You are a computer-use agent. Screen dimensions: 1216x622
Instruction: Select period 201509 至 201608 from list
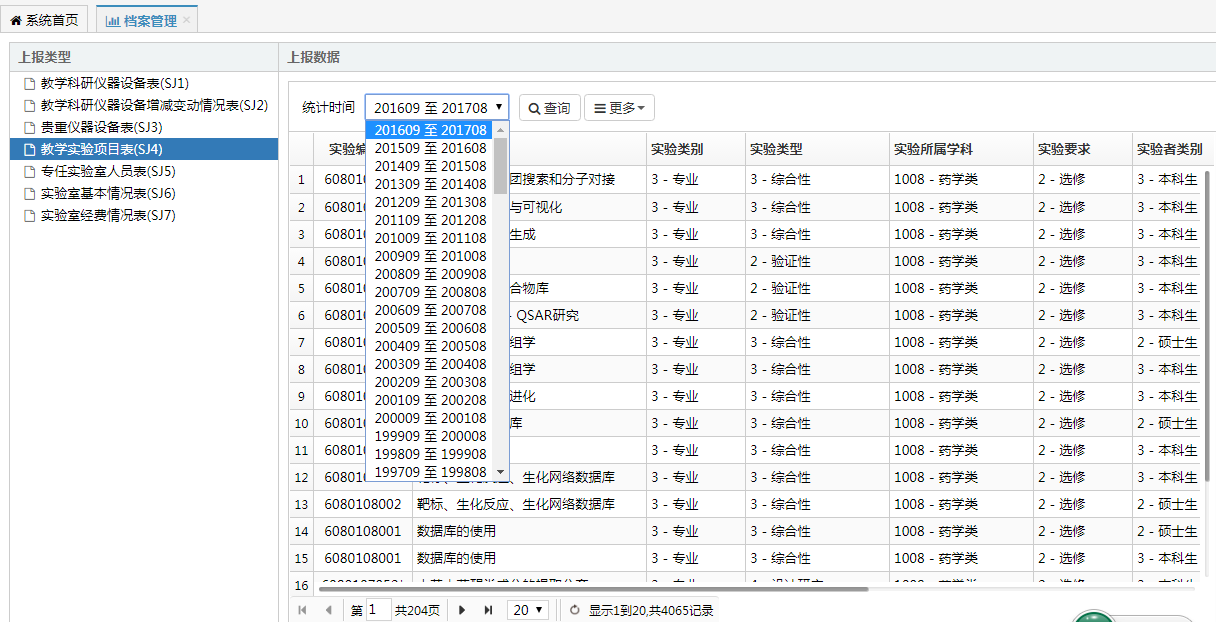pos(430,148)
